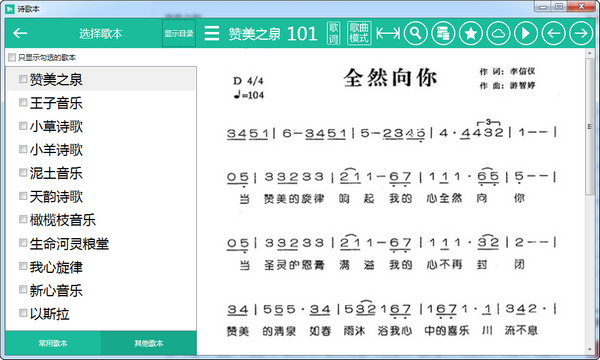Screen dimensions: 600x360
Task: Minimize the 诗歌本 window
Action: [543, 7]
